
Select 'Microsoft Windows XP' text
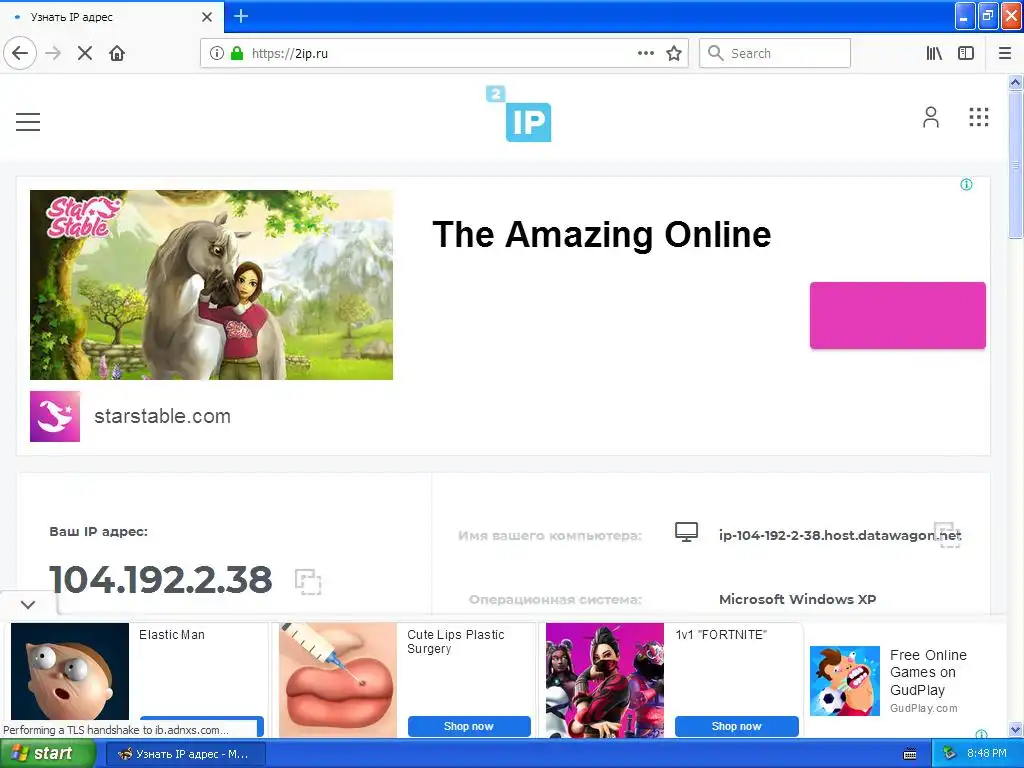[x=797, y=599]
